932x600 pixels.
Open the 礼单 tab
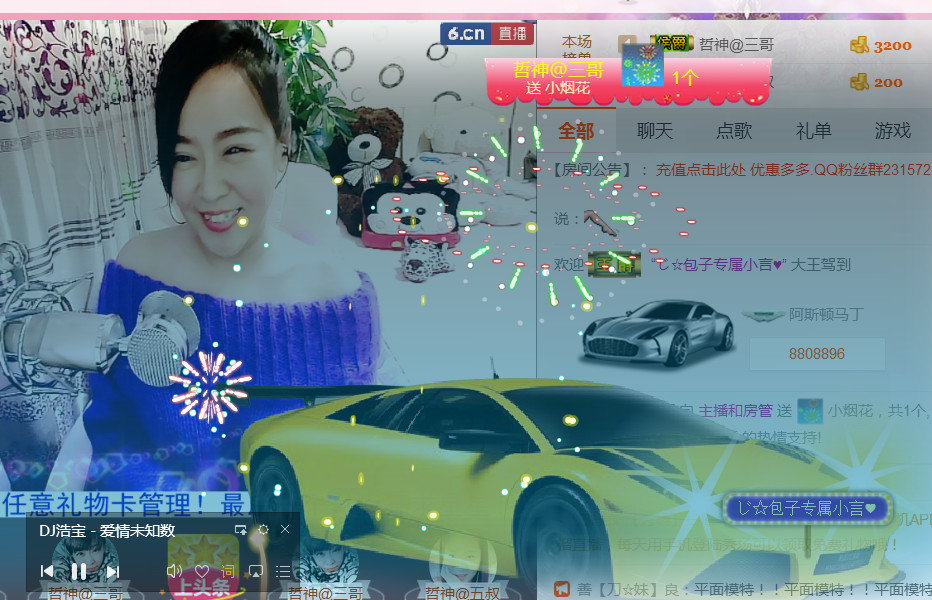tap(814, 131)
